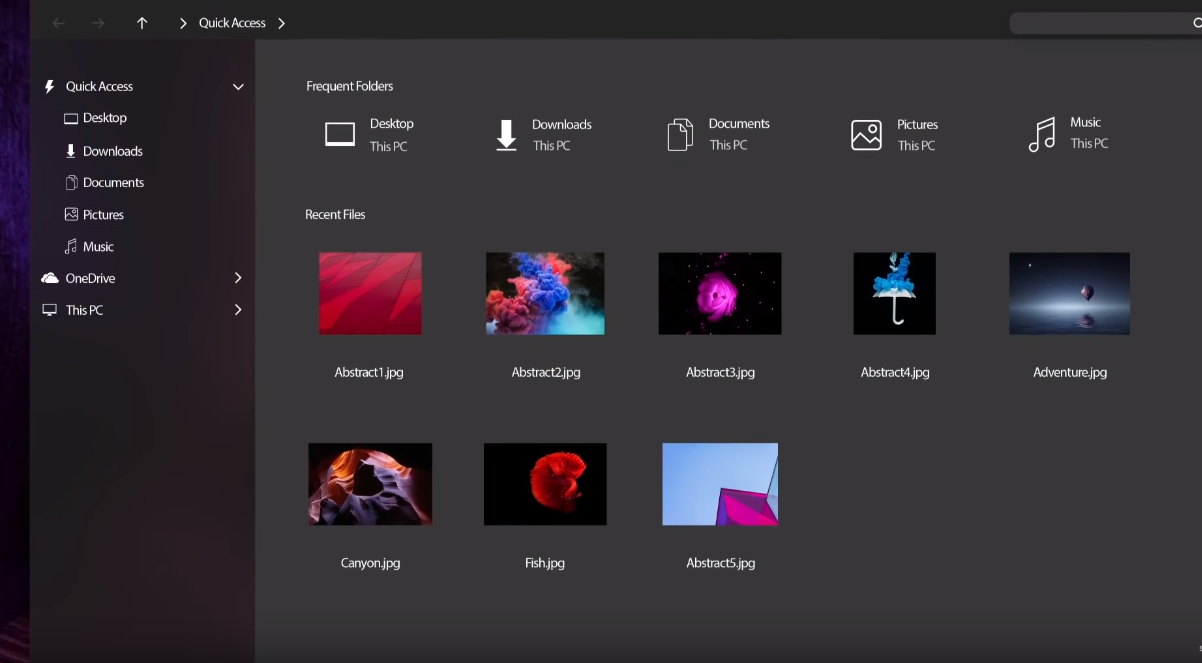
Task: Click the back navigation arrow
Action: tap(58, 23)
